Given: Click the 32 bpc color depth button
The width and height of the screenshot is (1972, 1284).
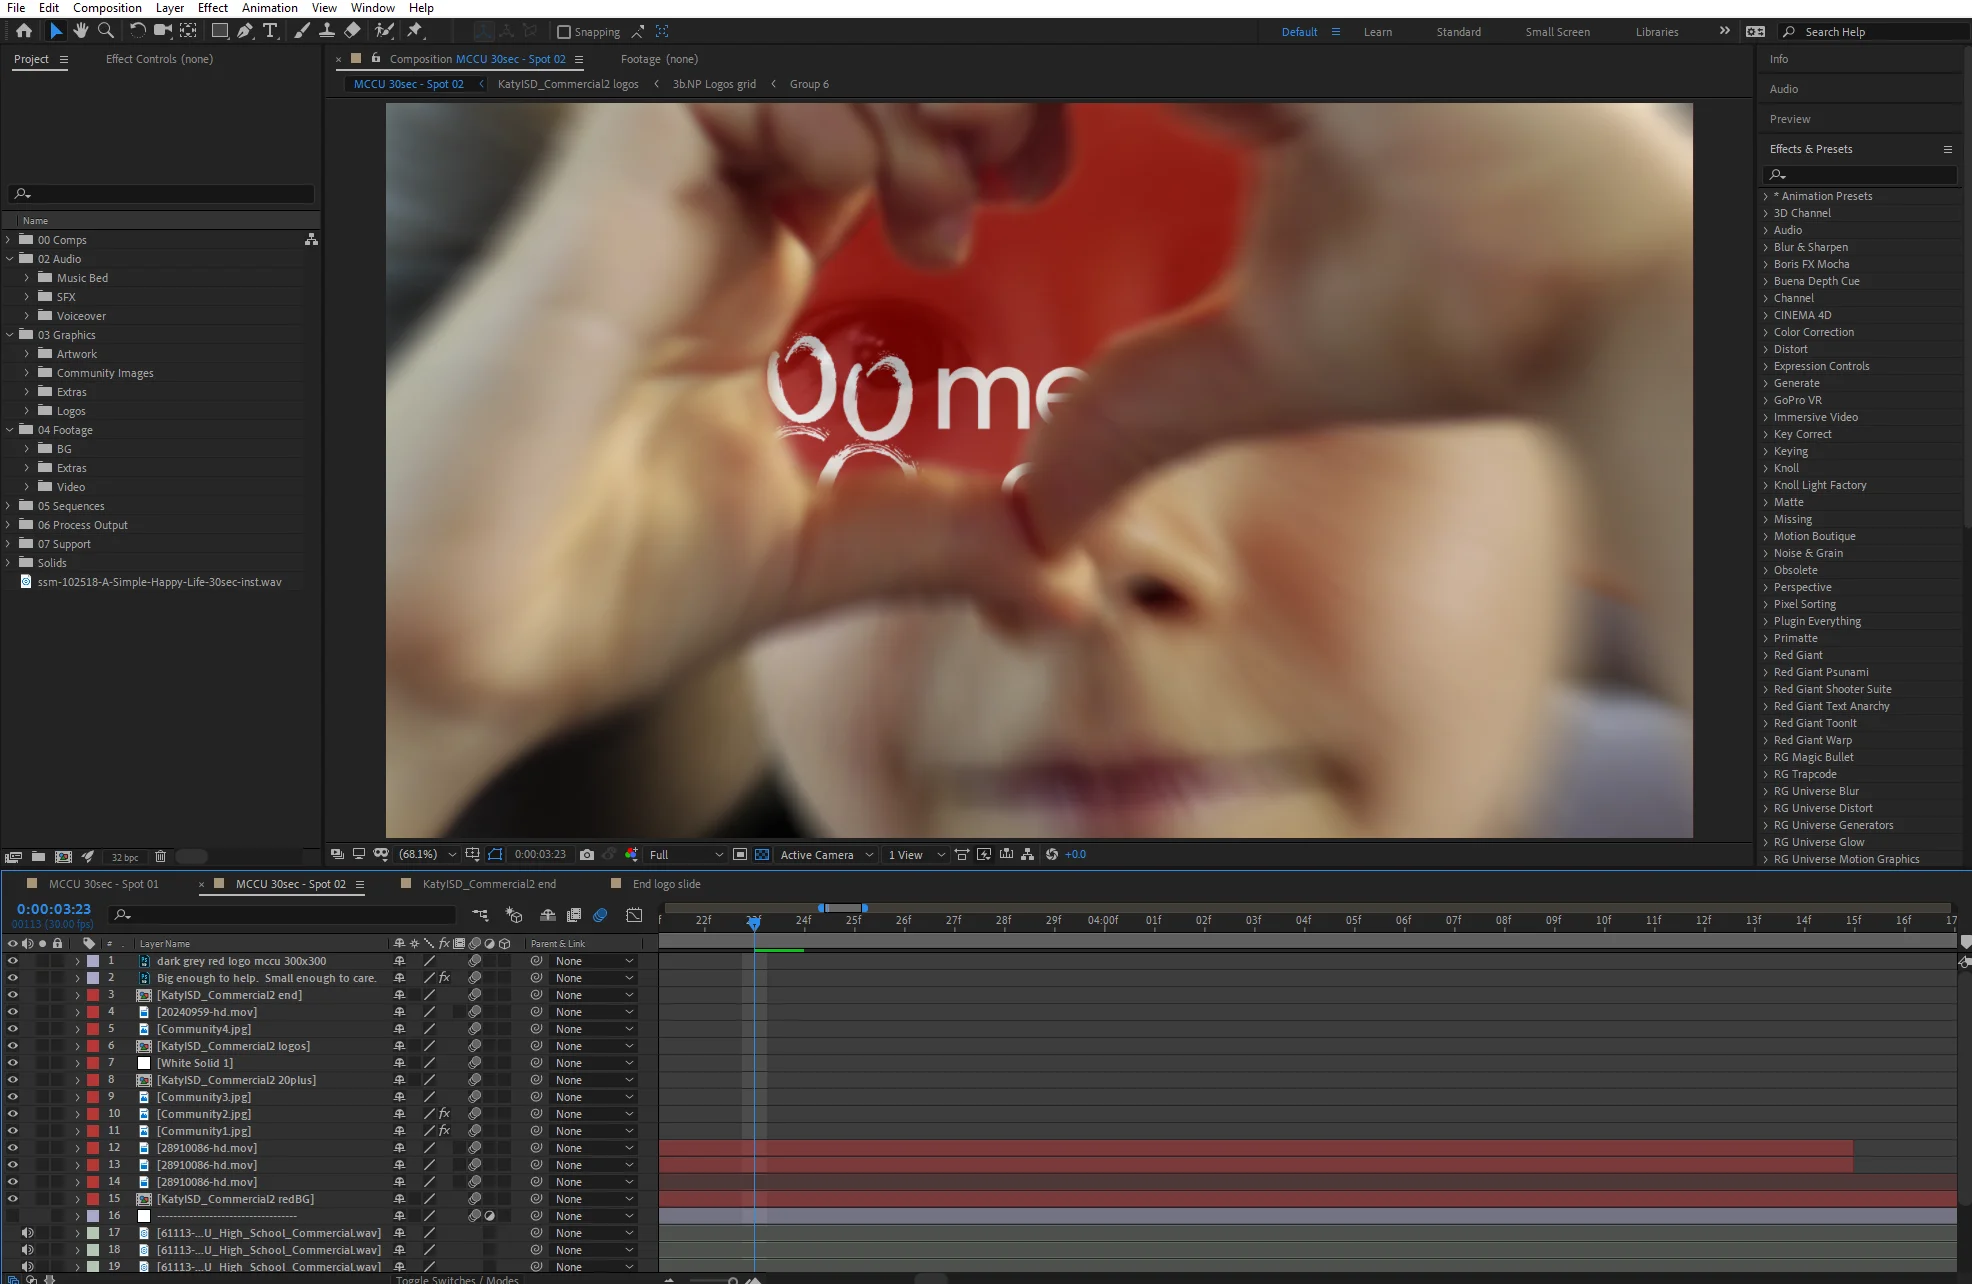Looking at the screenshot, I should [125, 857].
